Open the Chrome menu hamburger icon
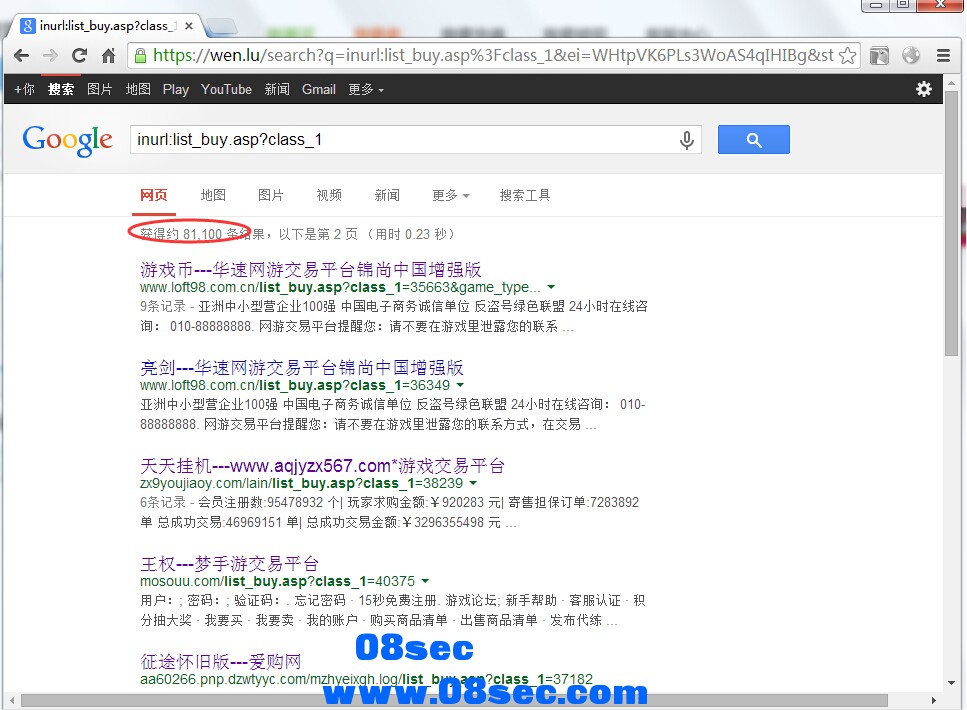Viewport: 967px width, 710px height. pyautogui.click(x=943, y=56)
